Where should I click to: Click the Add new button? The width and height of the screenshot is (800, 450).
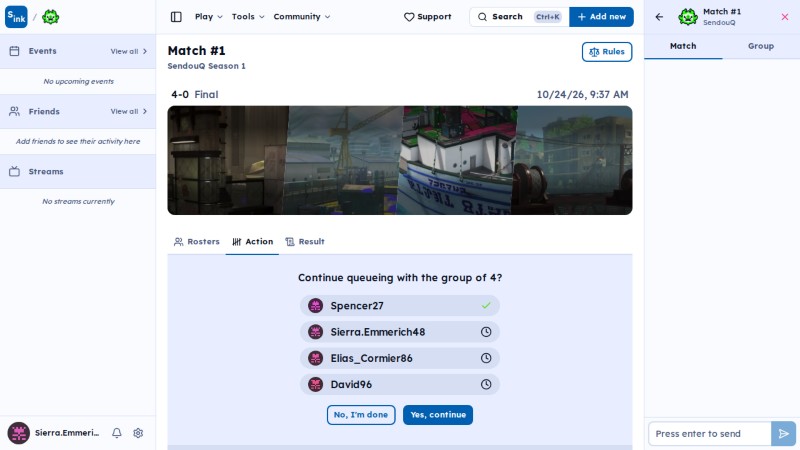click(602, 17)
